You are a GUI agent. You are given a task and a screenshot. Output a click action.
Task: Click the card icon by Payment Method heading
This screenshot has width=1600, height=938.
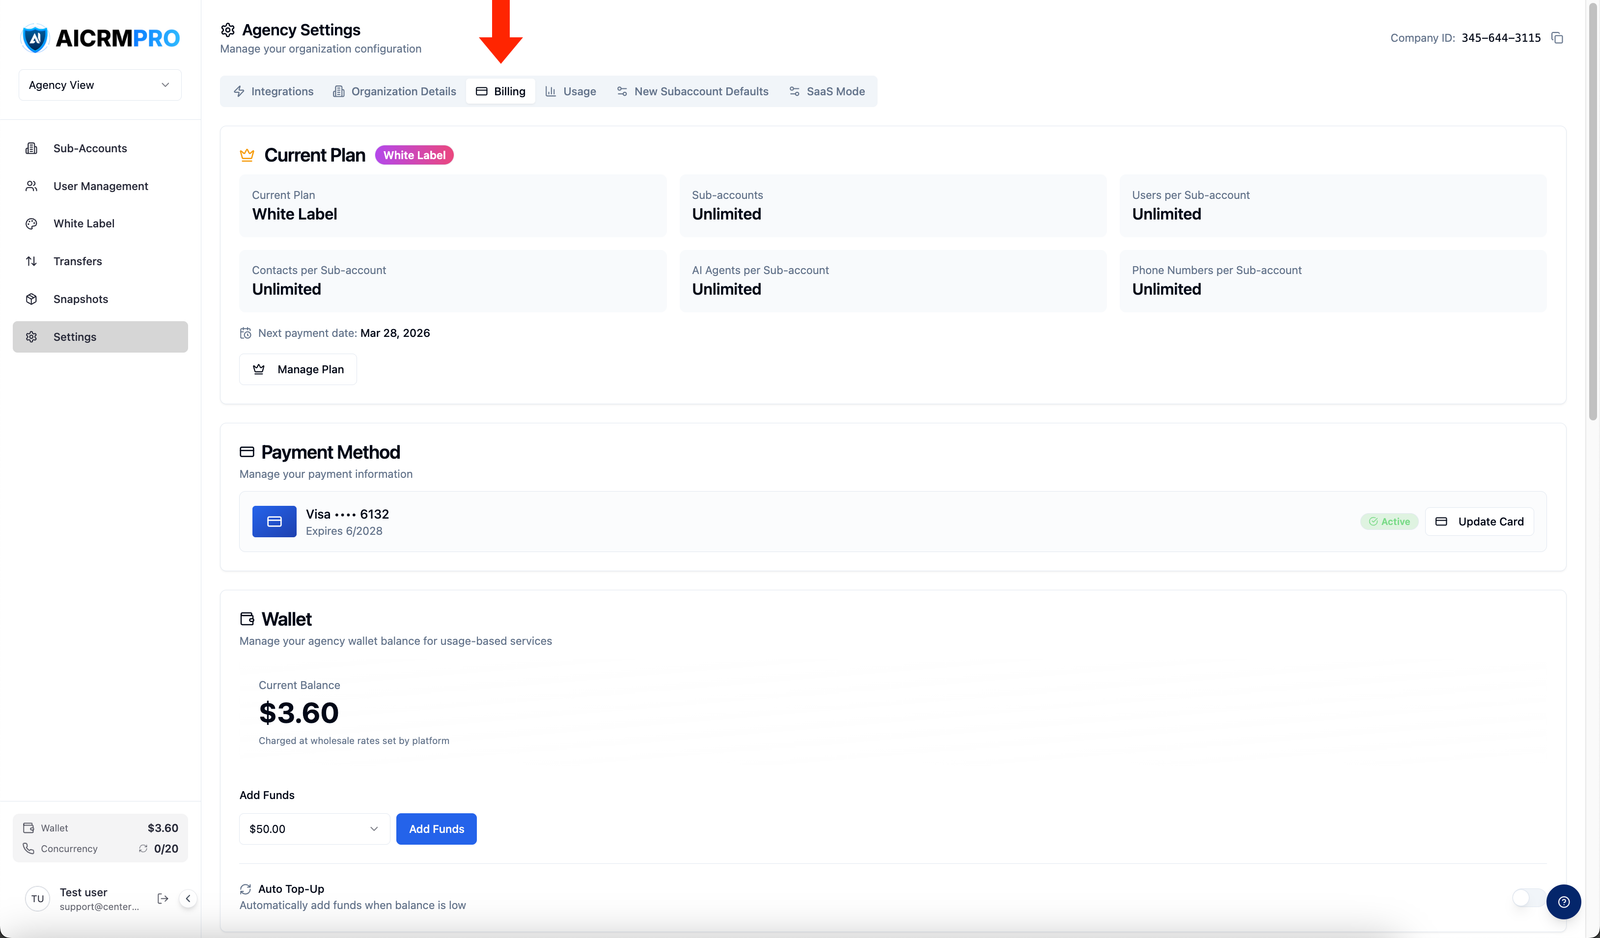247,452
